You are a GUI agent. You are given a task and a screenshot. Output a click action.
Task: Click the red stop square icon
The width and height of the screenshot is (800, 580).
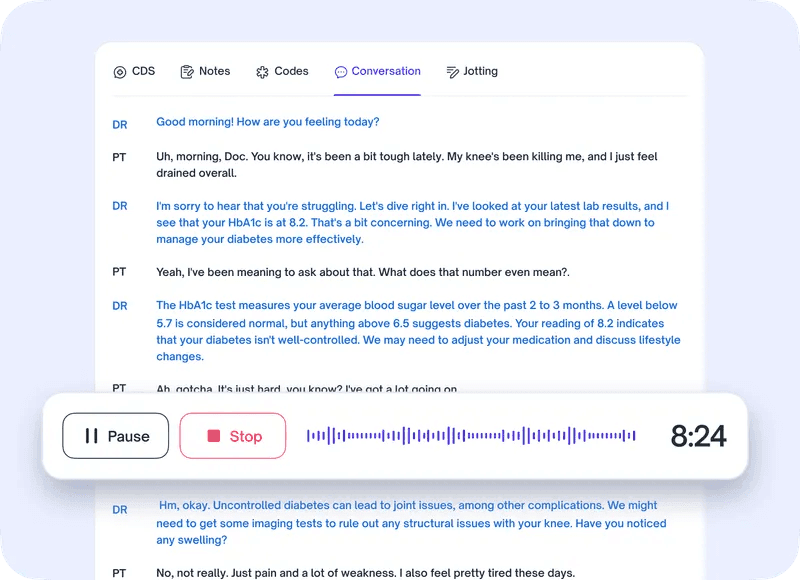[213, 436]
